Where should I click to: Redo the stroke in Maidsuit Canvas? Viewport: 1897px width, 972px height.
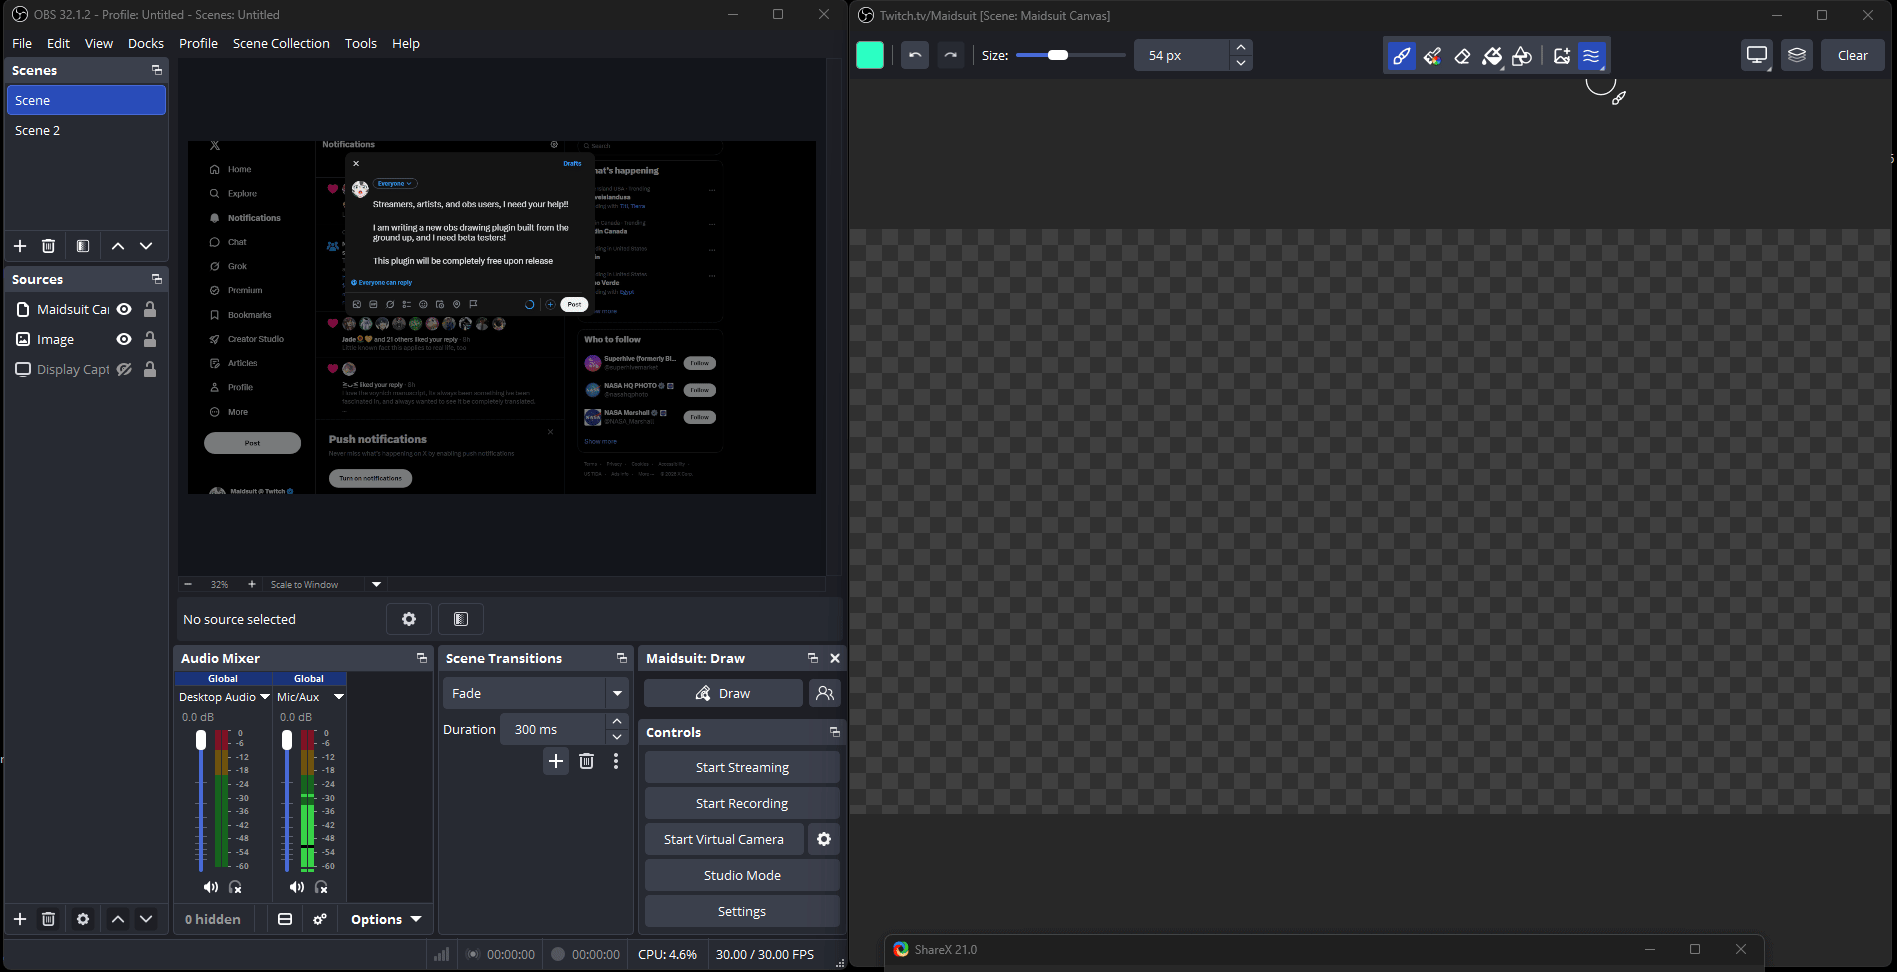tap(951, 55)
